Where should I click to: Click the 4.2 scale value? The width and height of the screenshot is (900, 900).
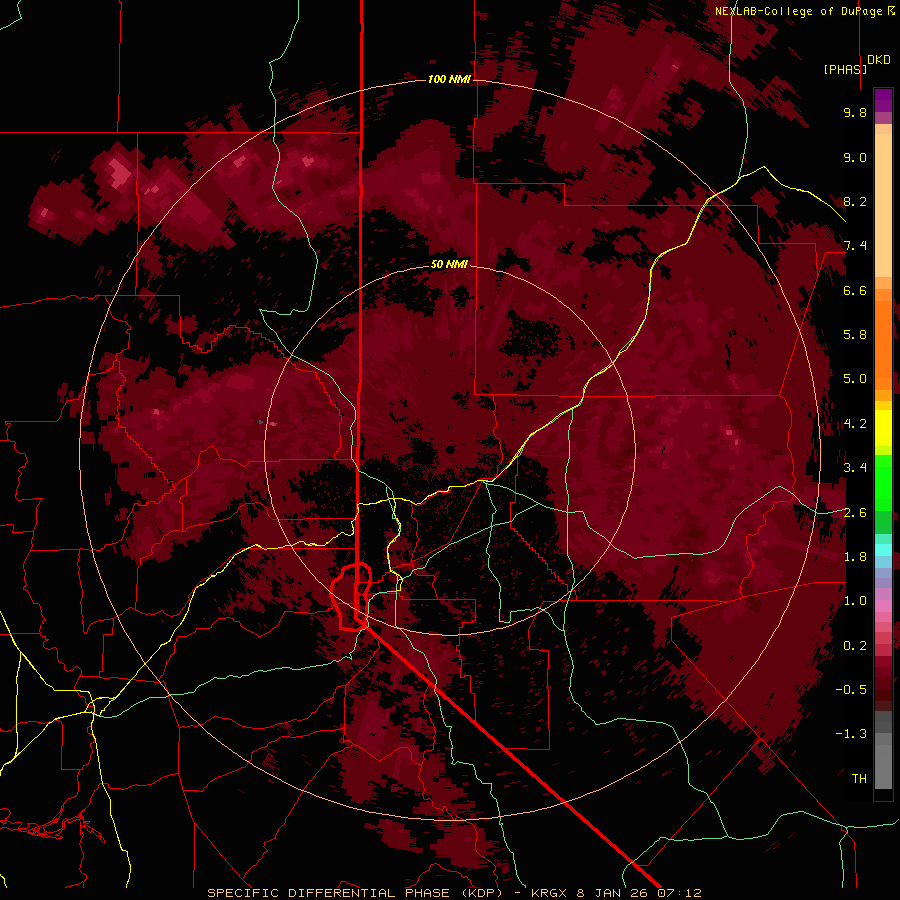[855, 424]
